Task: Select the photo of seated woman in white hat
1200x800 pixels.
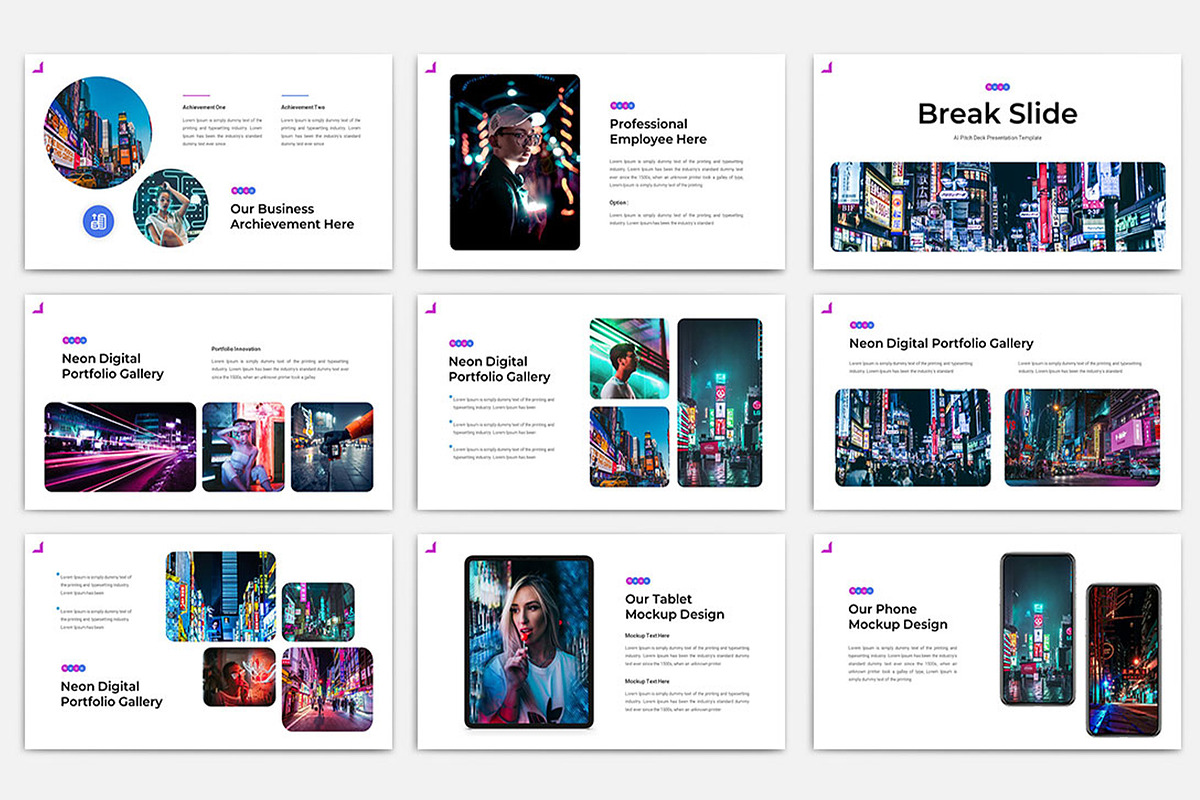Action: tap(243, 447)
